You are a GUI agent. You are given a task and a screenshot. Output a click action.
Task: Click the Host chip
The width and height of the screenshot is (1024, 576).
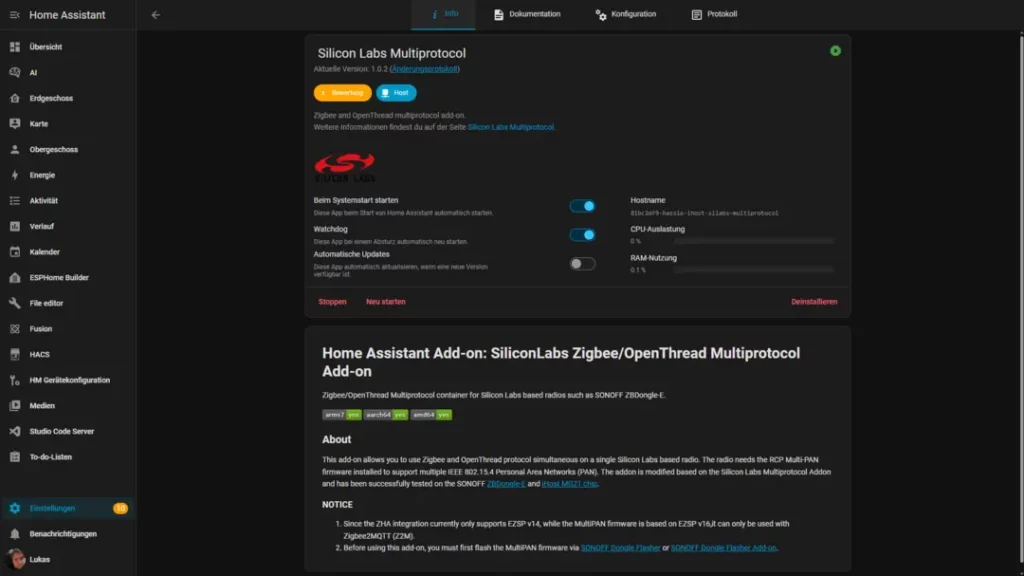(396, 93)
